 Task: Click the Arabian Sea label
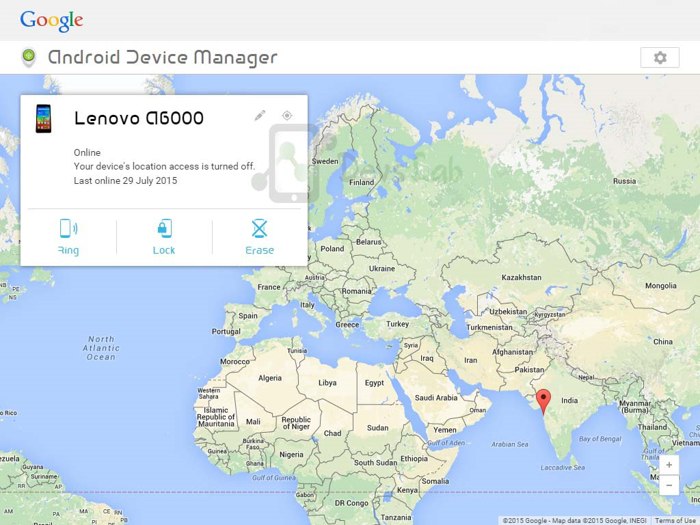coord(510,444)
